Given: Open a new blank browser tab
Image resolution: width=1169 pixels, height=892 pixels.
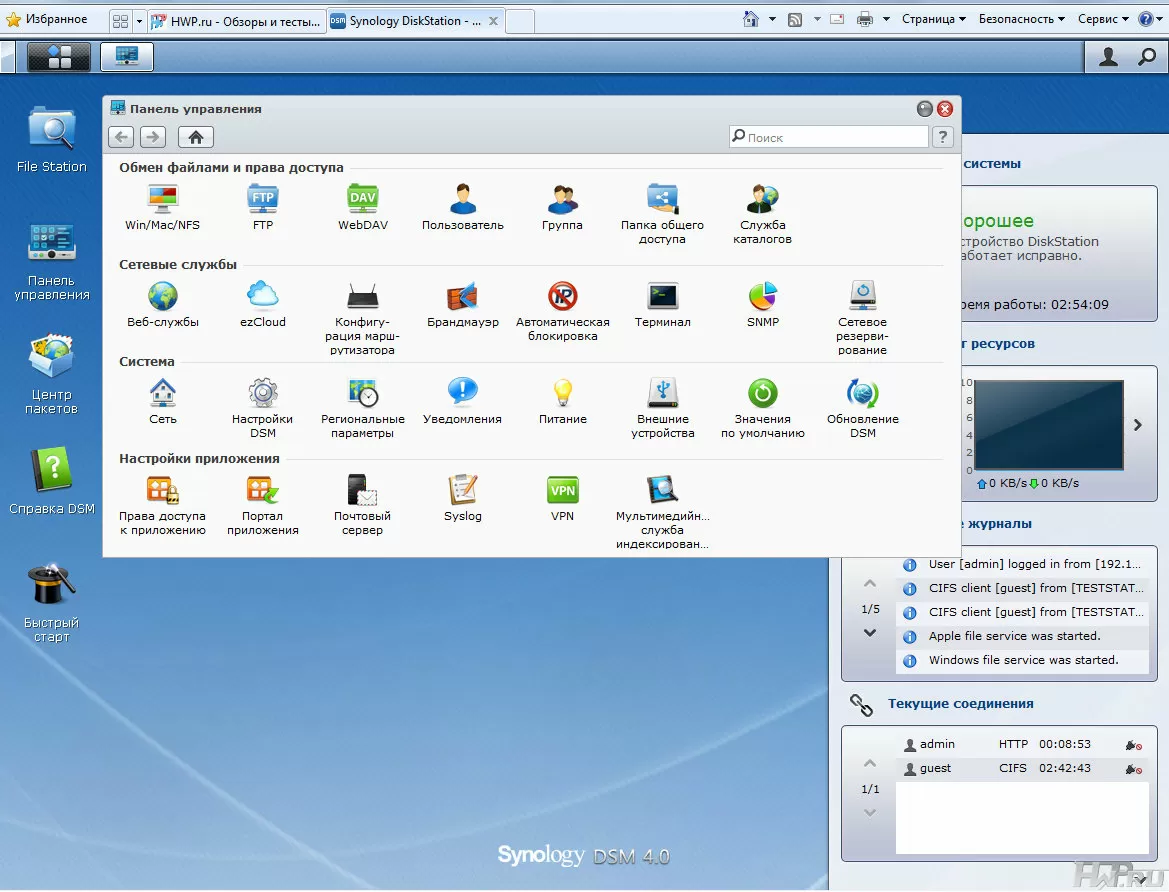Looking at the screenshot, I should (x=520, y=22).
